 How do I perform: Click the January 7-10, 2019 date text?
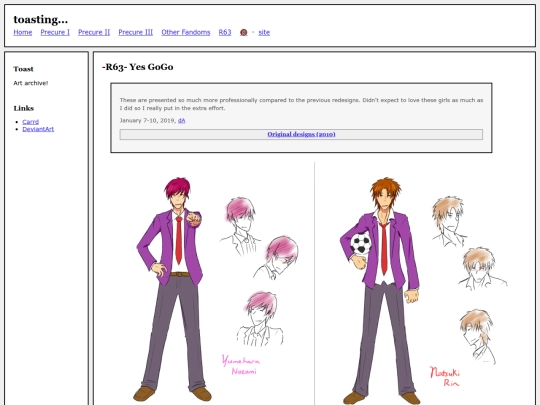[147, 121]
